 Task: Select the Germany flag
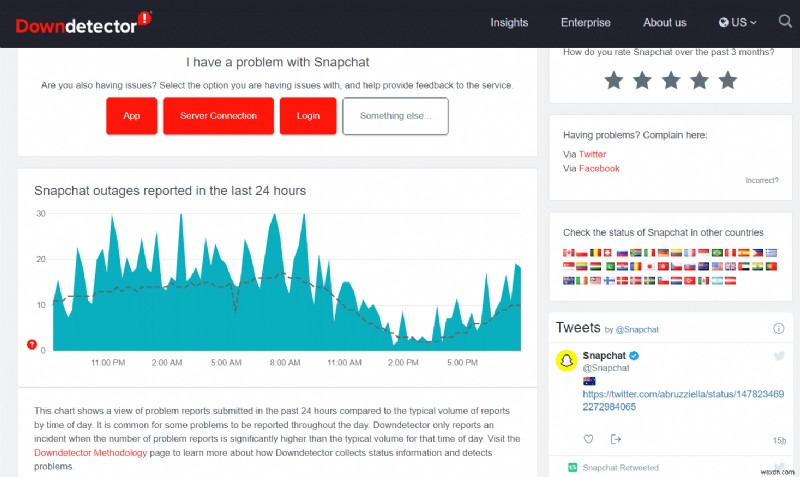[x=663, y=253]
